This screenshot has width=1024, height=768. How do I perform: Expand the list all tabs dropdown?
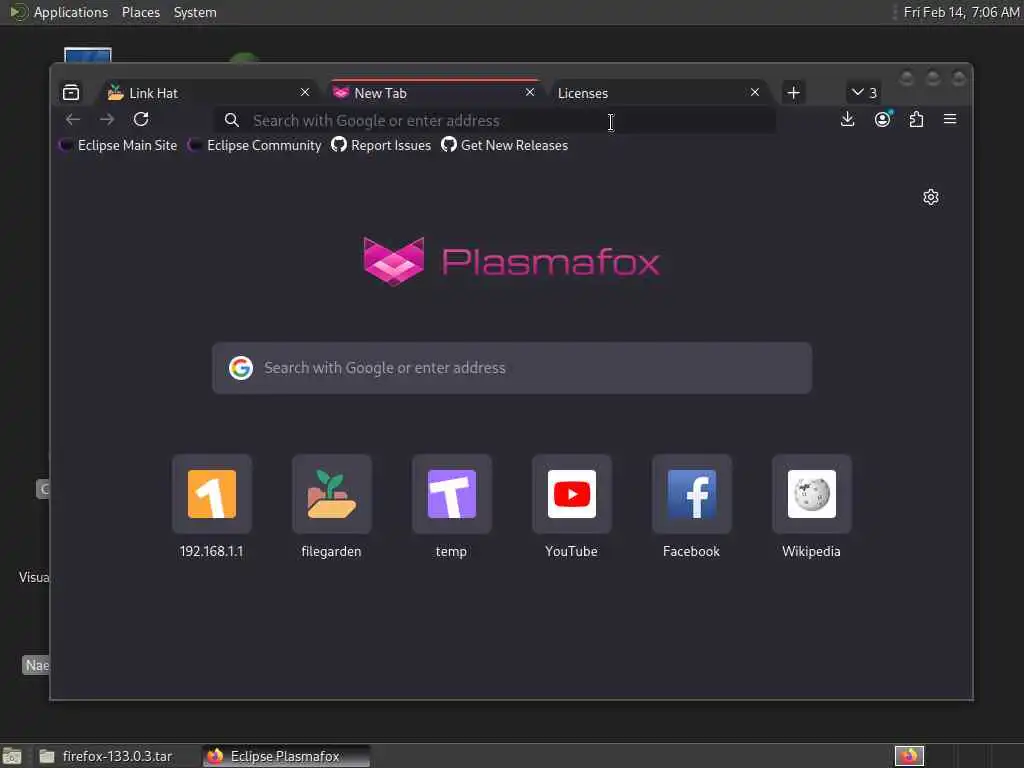tap(864, 93)
